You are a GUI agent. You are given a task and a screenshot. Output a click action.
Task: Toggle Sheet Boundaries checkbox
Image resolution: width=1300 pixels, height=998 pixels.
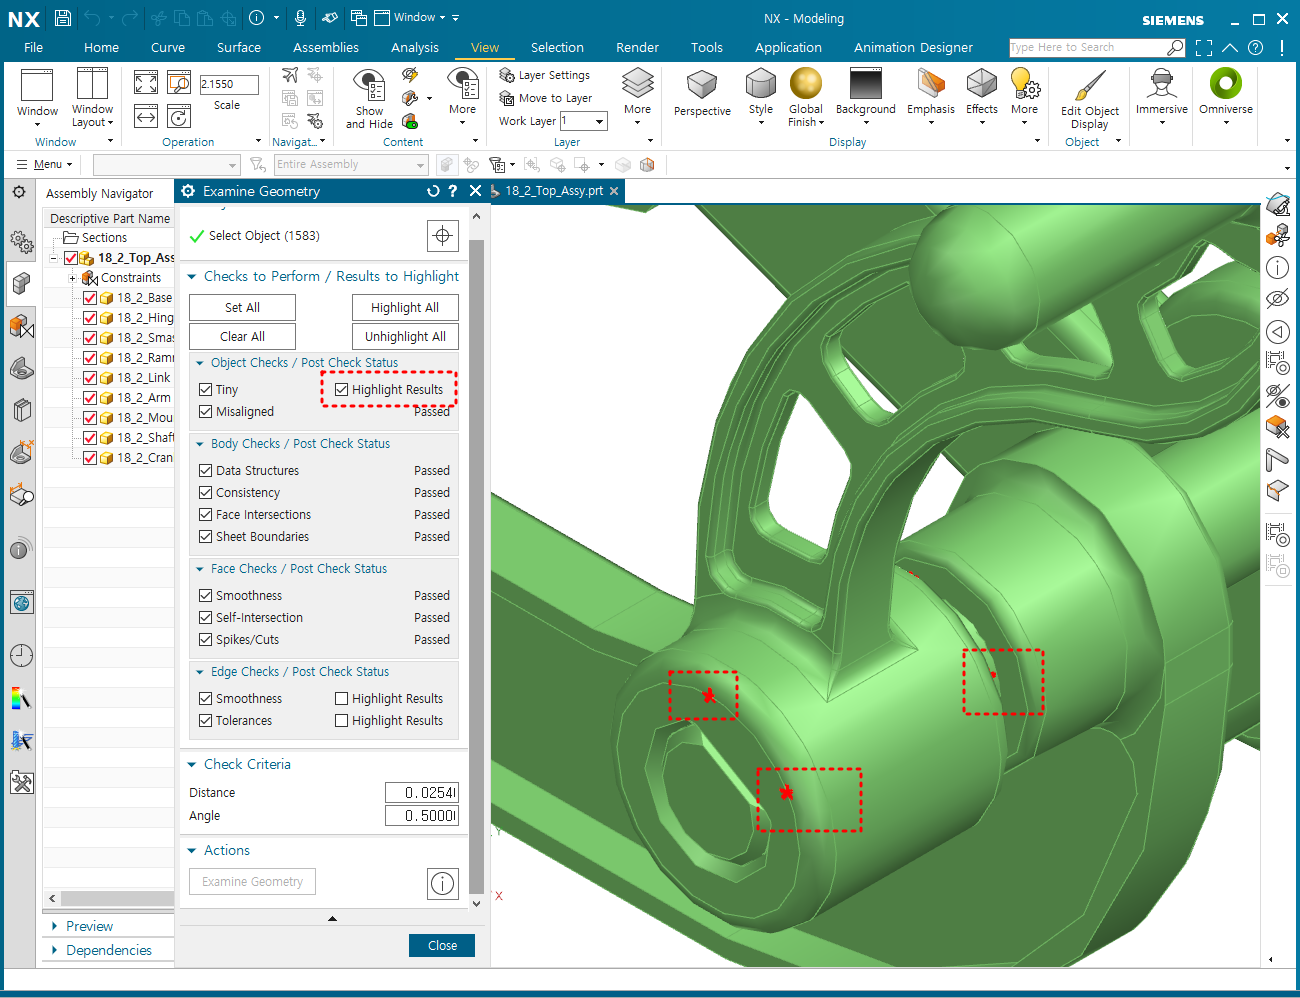(x=205, y=537)
